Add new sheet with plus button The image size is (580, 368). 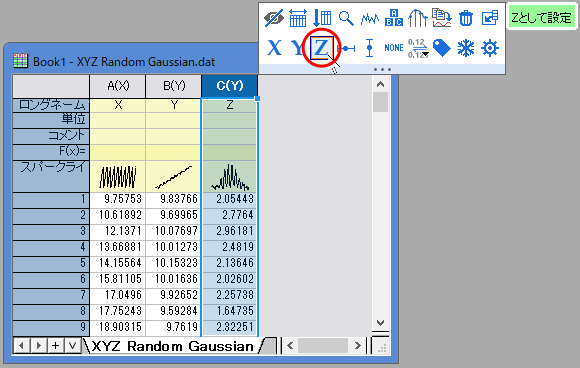[55, 346]
